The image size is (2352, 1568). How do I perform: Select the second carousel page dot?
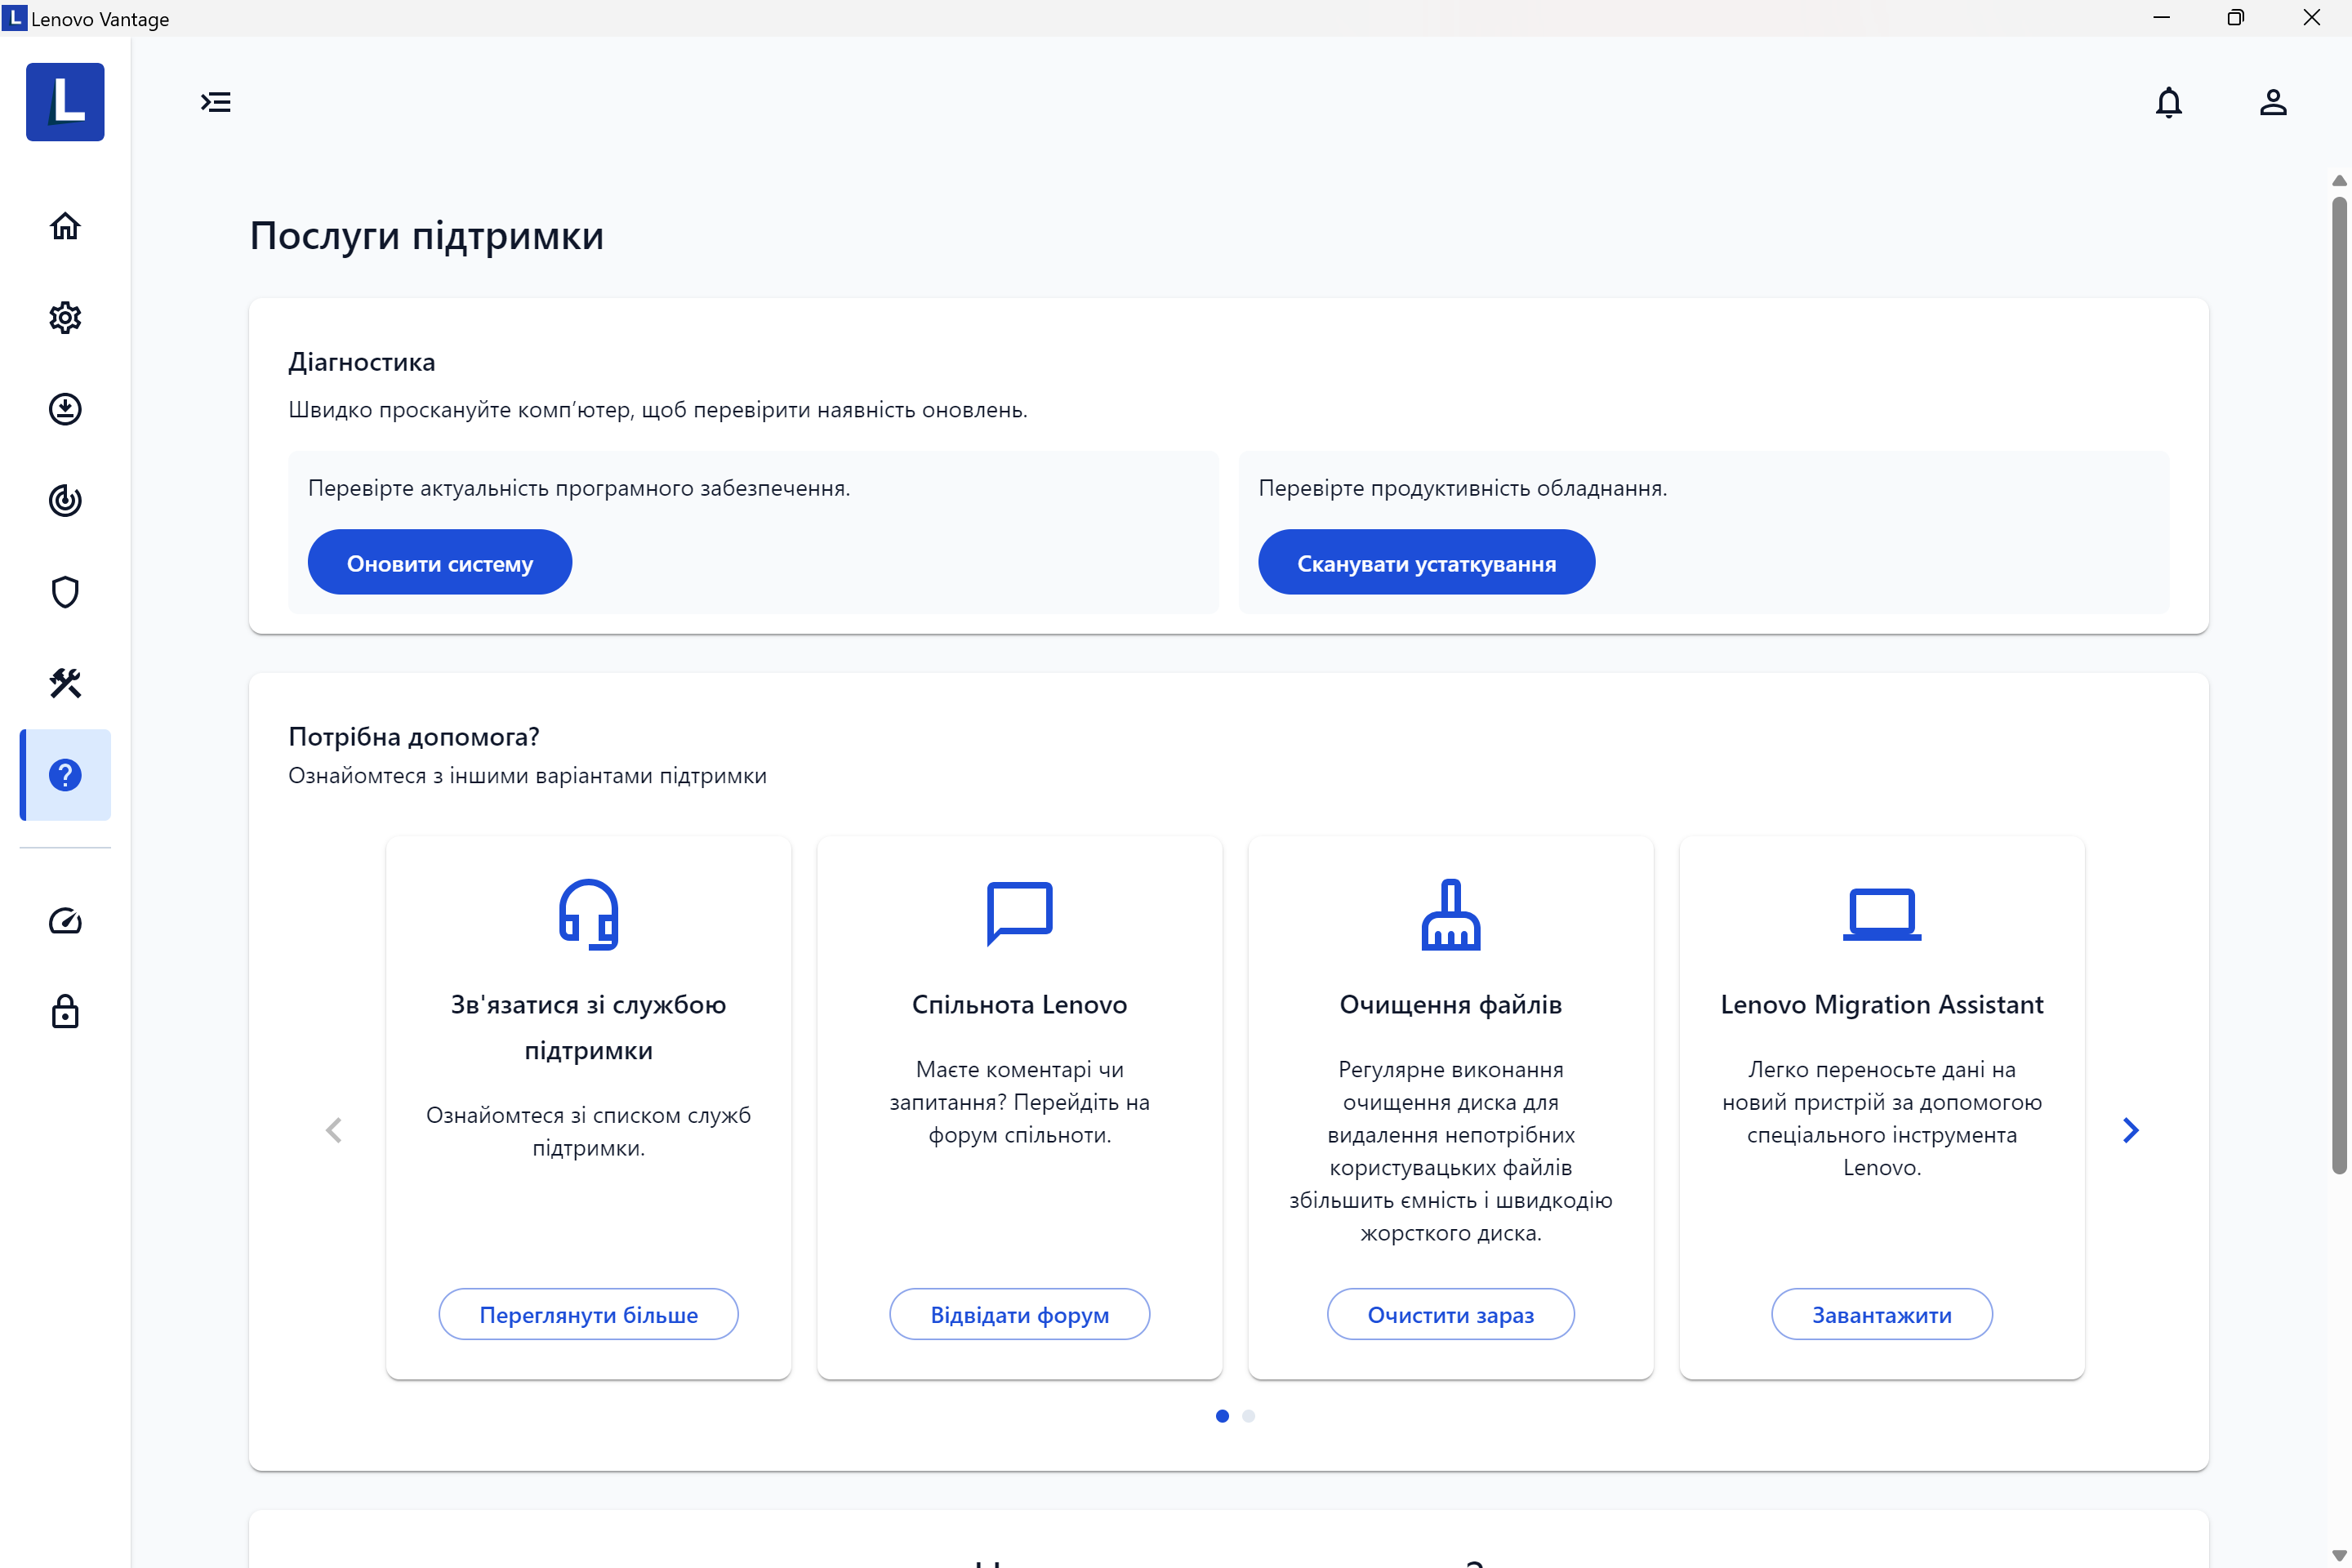coord(1248,1415)
